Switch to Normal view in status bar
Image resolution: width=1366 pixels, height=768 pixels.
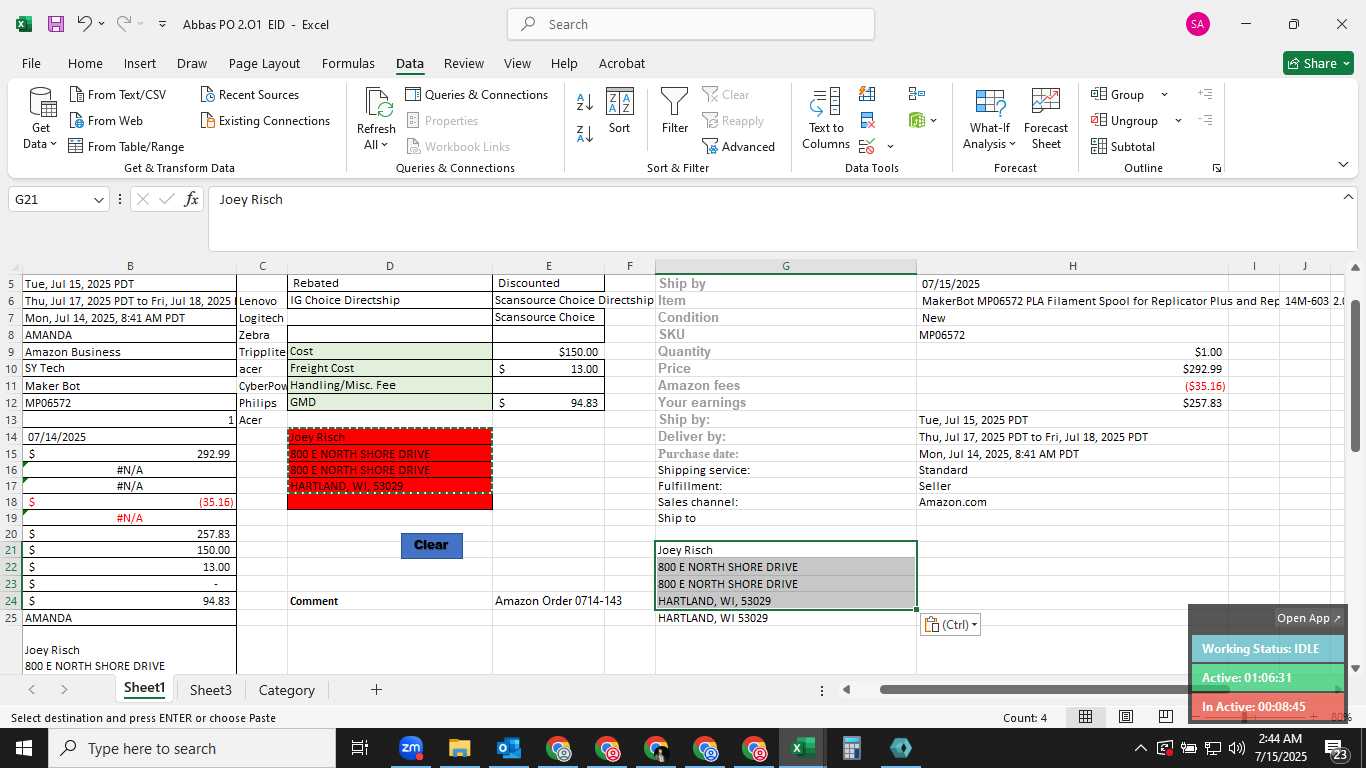point(1085,717)
